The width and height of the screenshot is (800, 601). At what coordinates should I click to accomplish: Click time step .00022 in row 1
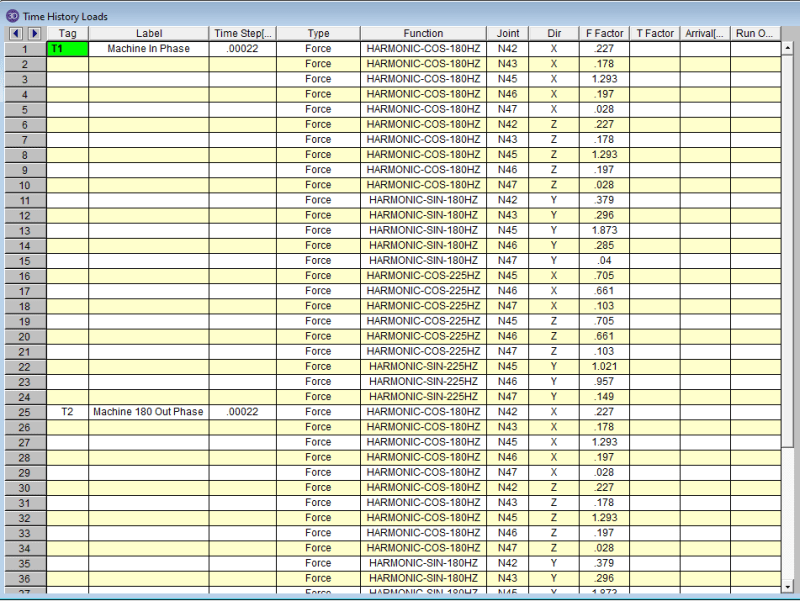[x=242, y=49]
